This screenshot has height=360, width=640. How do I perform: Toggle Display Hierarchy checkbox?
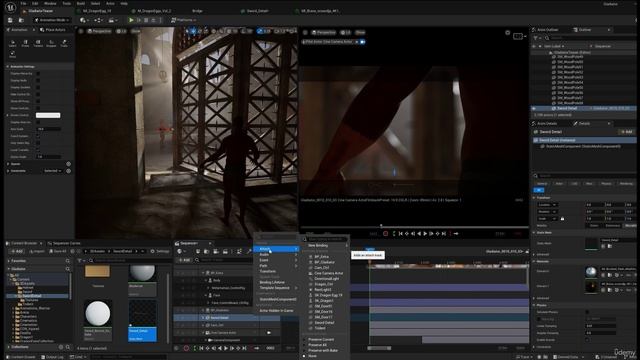coord(38,73)
